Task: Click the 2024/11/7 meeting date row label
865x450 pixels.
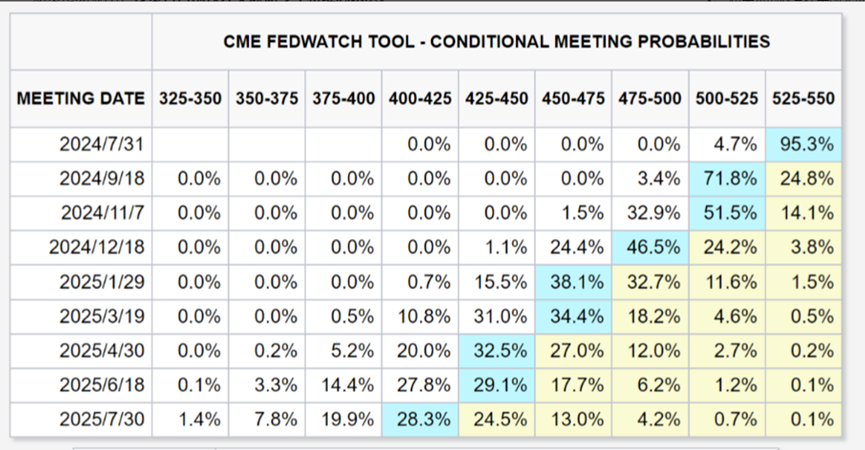Action: [99, 213]
